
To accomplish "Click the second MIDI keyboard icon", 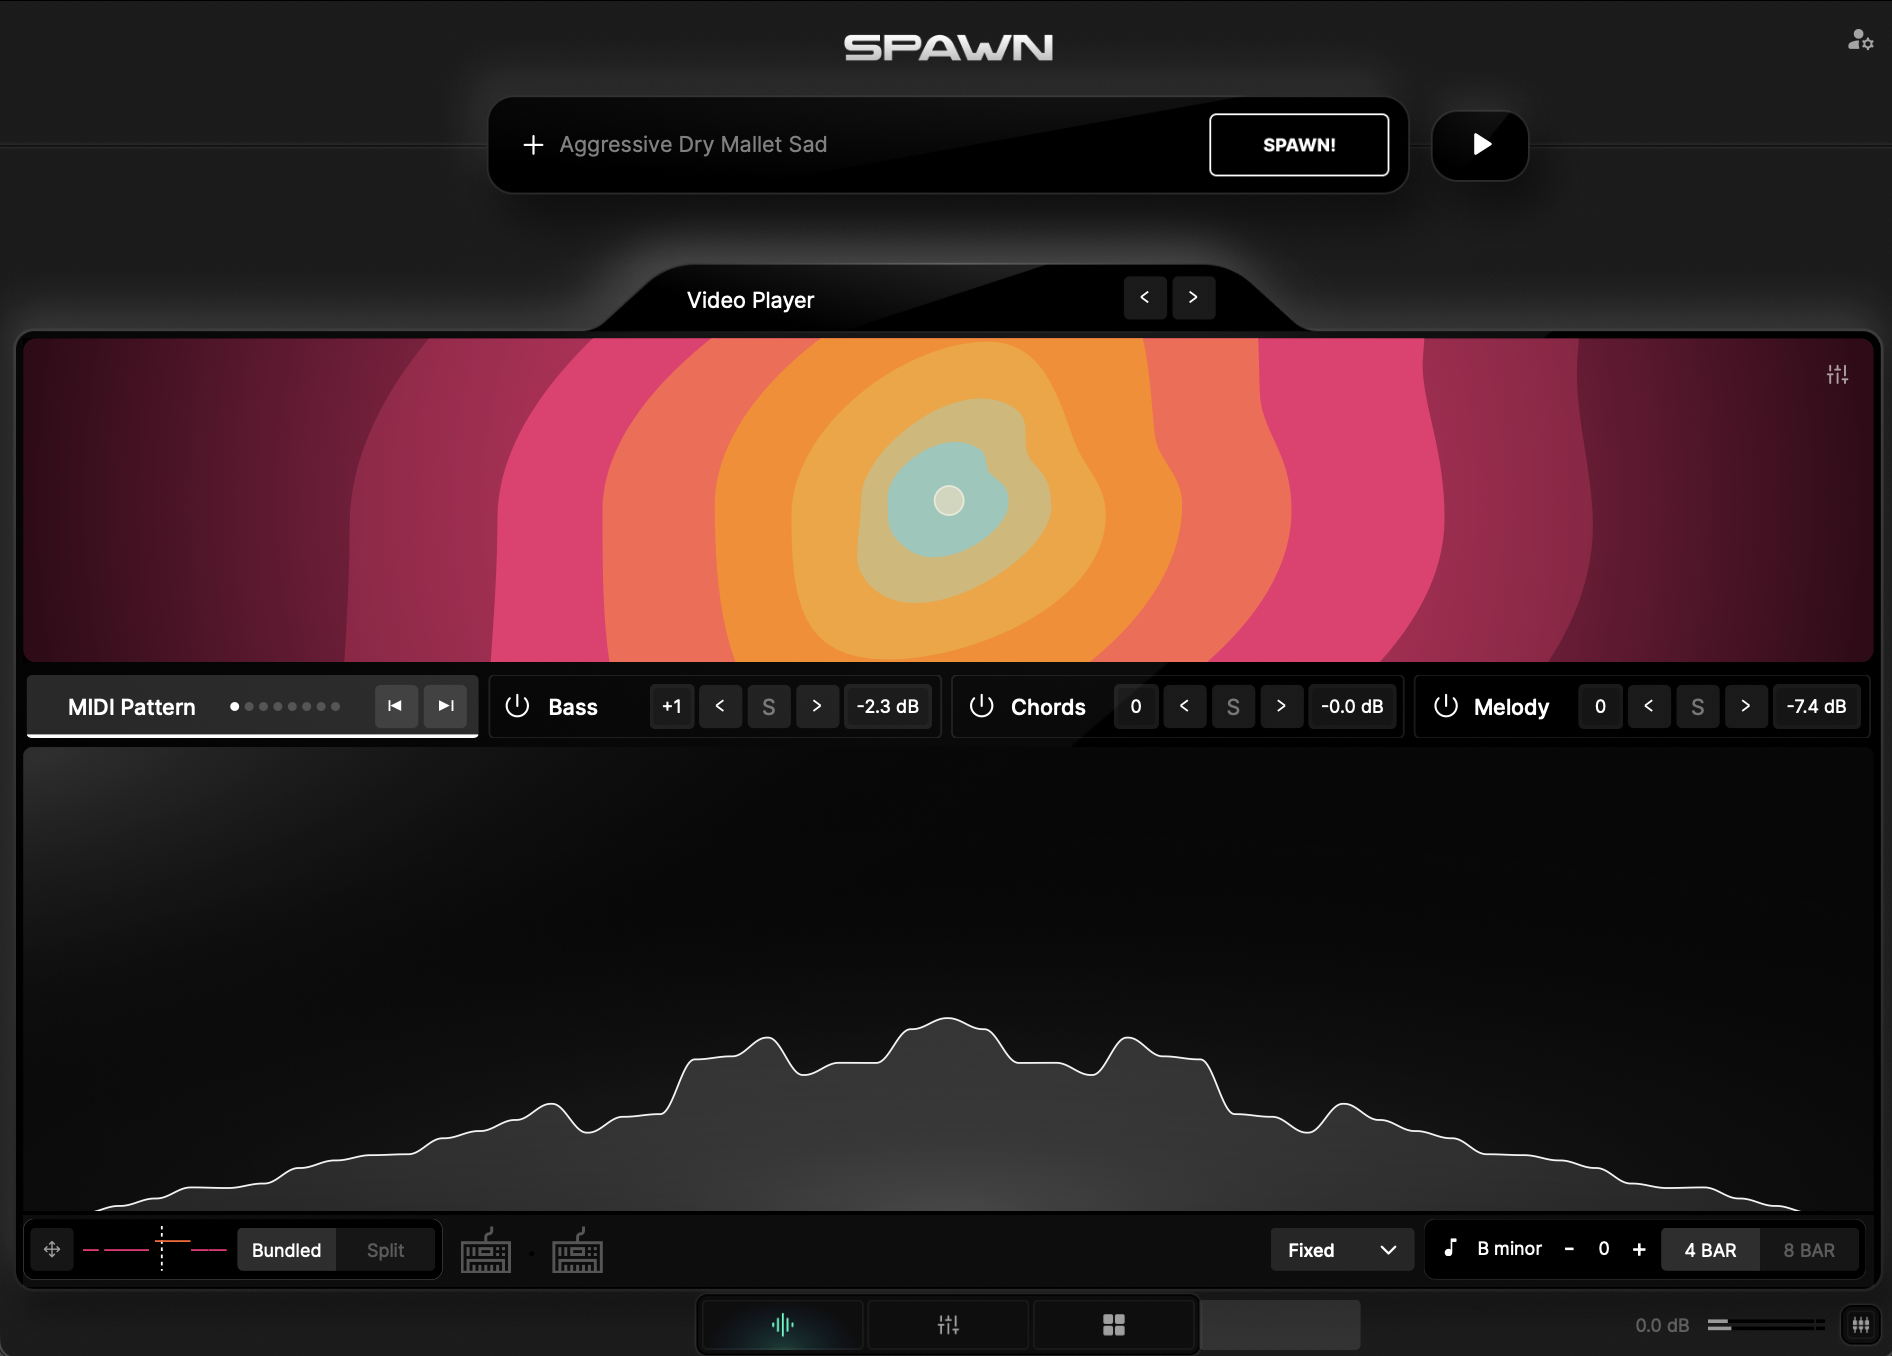I will click(x=577, y=1251).
